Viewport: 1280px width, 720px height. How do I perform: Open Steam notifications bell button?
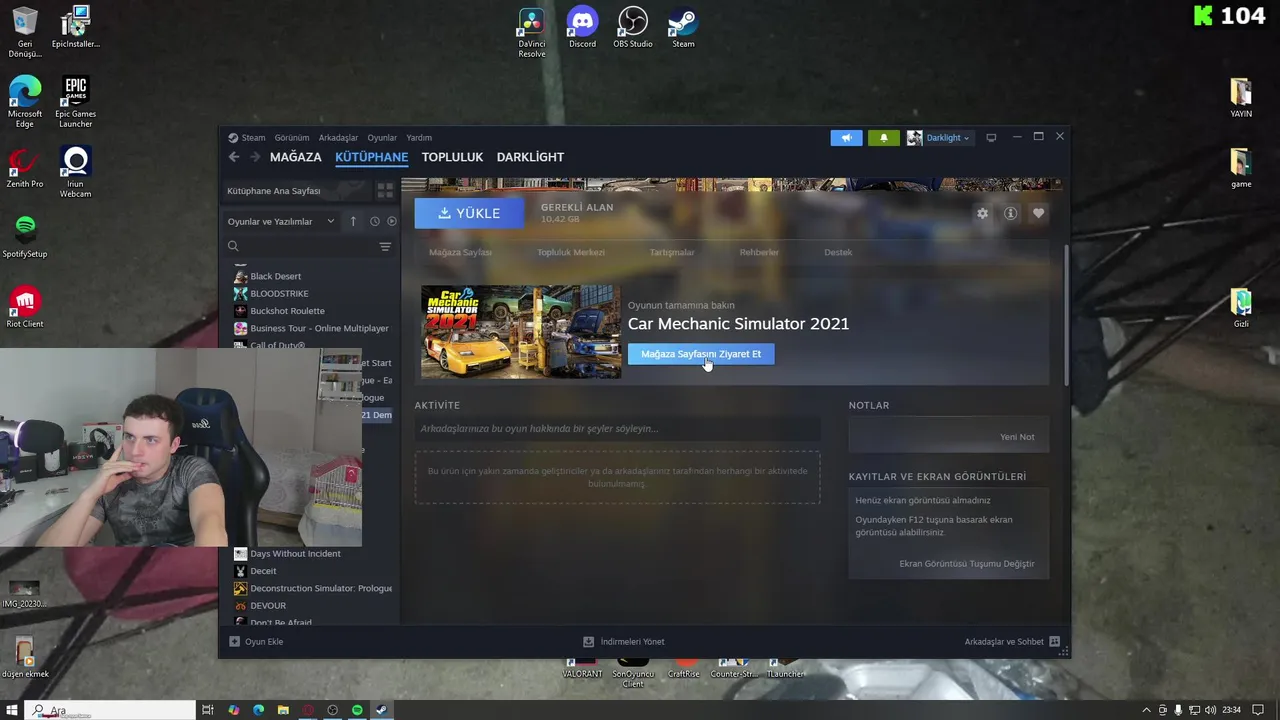[x=883, y=138]
